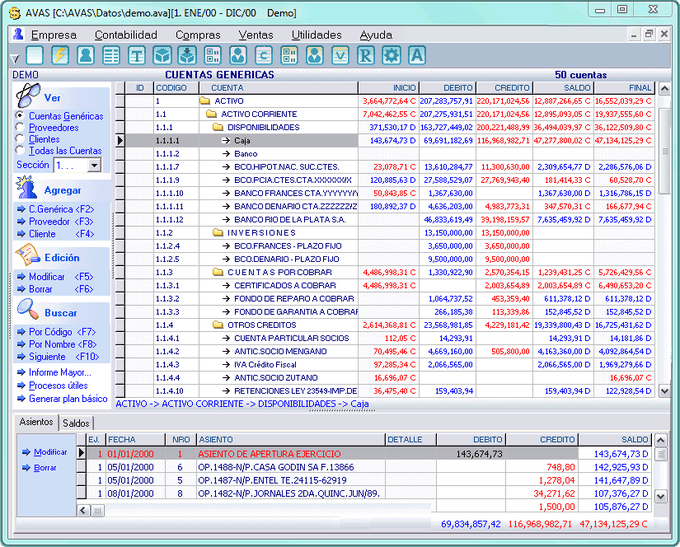
Task: Select Proveedores radio button
Action: pyautogui.click(x=20, y=127)
